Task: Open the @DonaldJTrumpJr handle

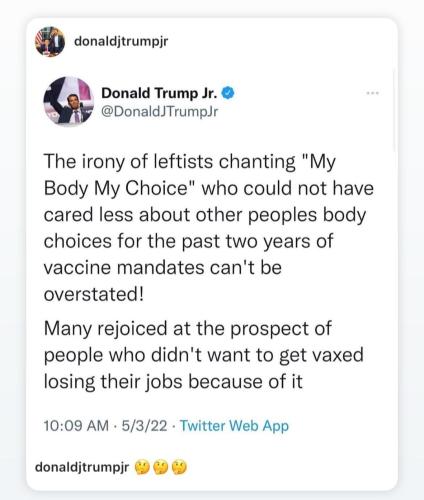Action: click(159, 112)
